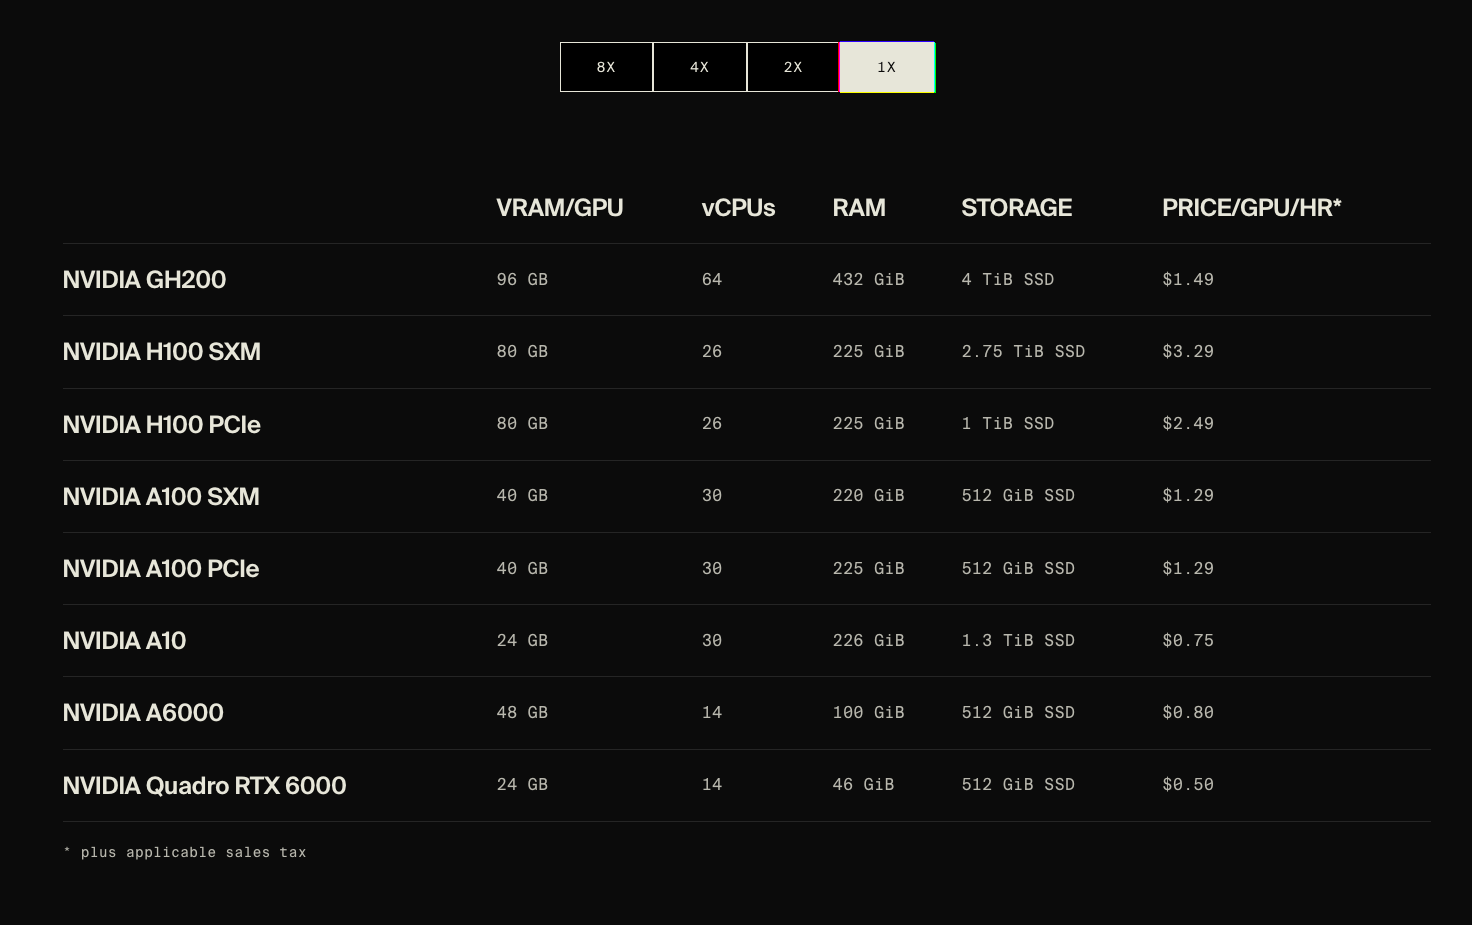Click the STORAGE column header

tap(1017, 208)
